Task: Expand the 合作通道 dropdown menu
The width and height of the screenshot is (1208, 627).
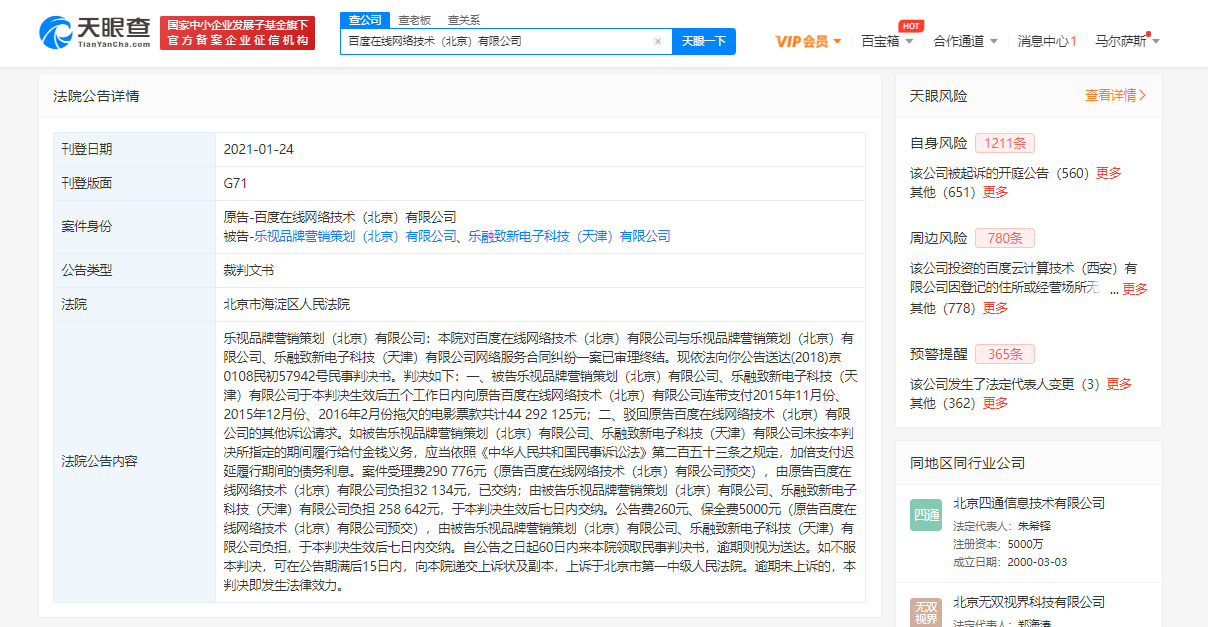Action: (965, 42)
